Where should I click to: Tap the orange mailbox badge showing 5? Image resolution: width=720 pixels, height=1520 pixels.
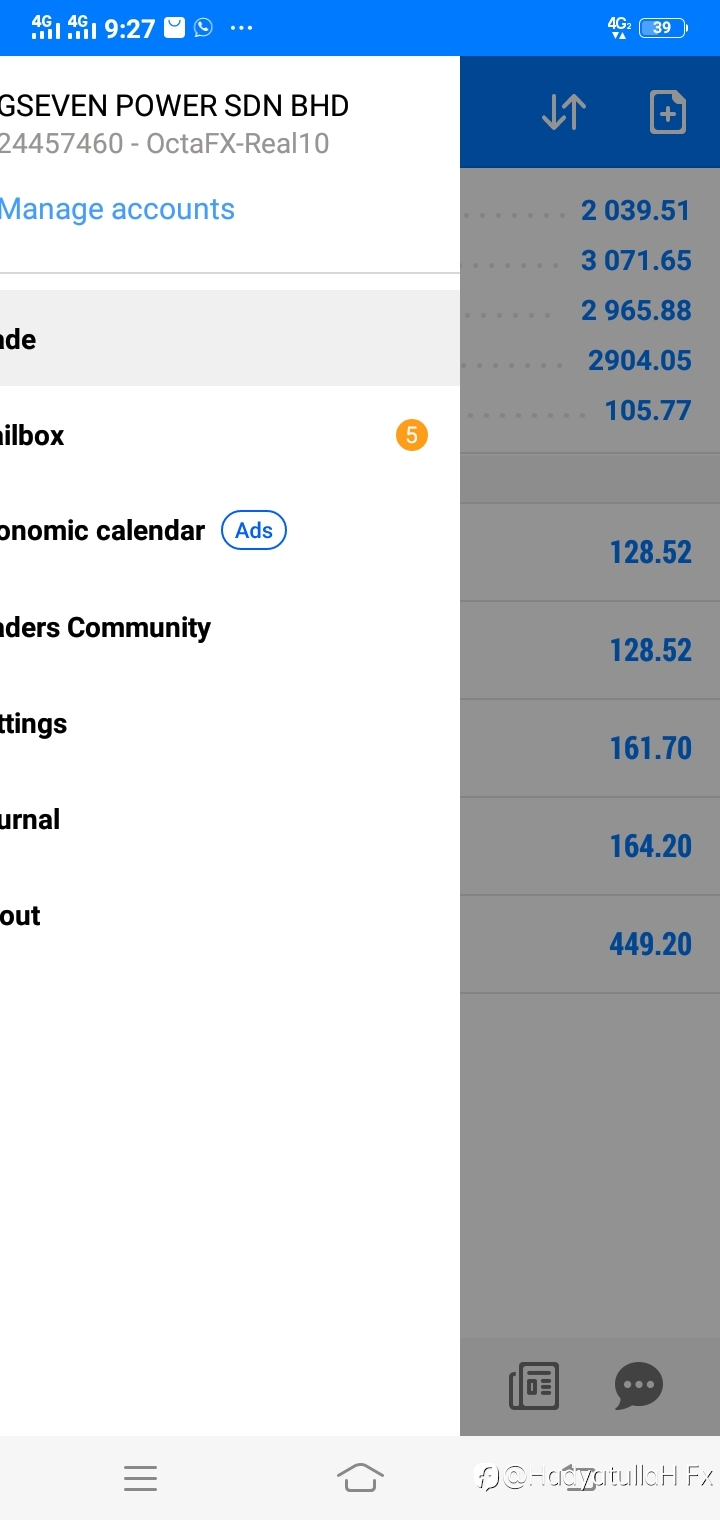[x=411, y=435]
